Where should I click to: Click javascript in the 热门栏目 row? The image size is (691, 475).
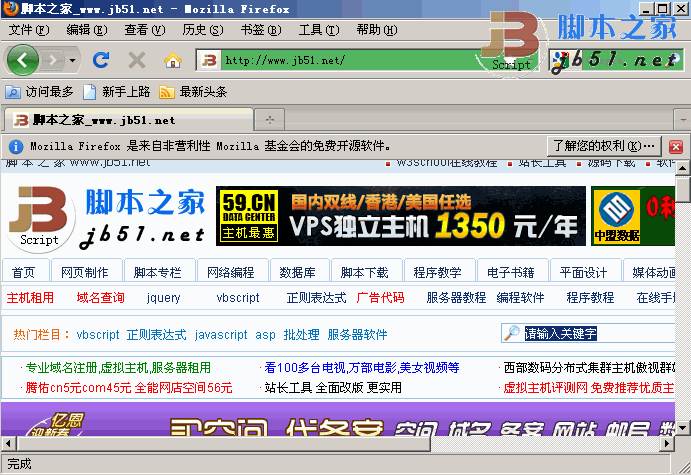[221, 335]
